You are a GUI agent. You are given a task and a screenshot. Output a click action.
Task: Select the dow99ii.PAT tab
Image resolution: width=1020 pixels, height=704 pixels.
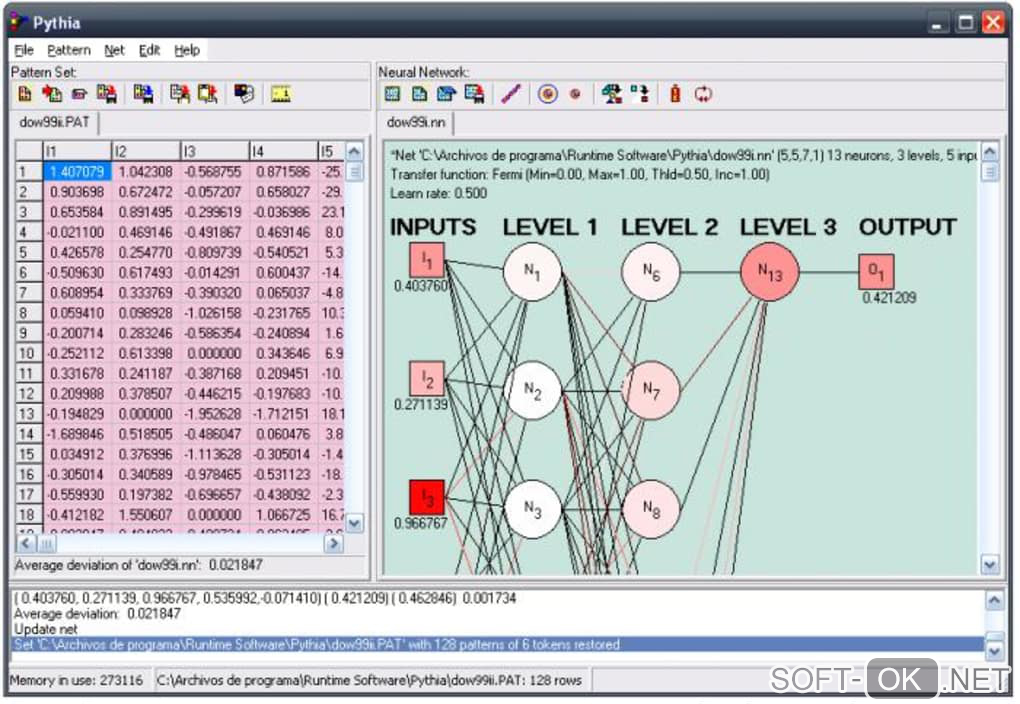55,122
